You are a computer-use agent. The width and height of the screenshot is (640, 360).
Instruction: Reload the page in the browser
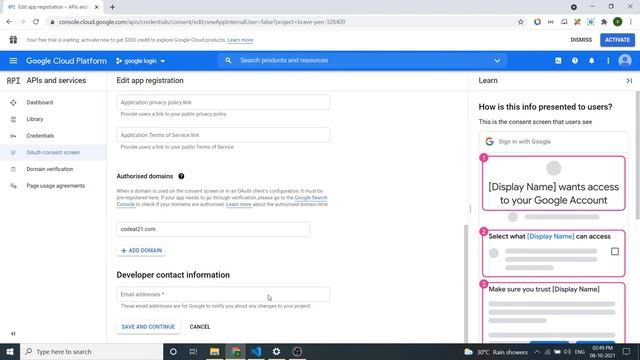point(36,22)
